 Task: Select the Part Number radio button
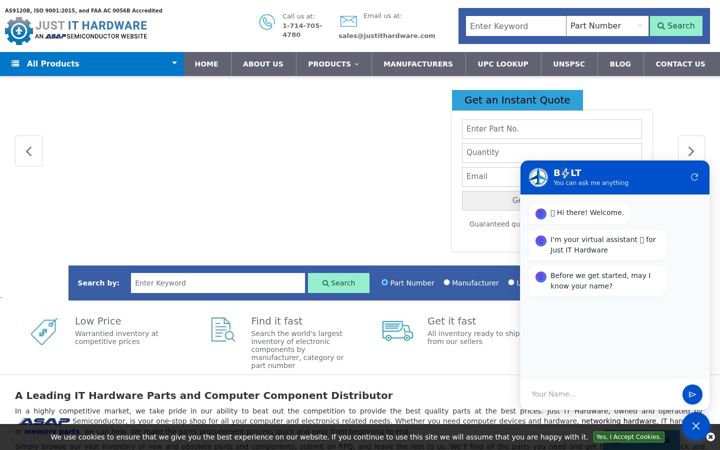(385, 282)
